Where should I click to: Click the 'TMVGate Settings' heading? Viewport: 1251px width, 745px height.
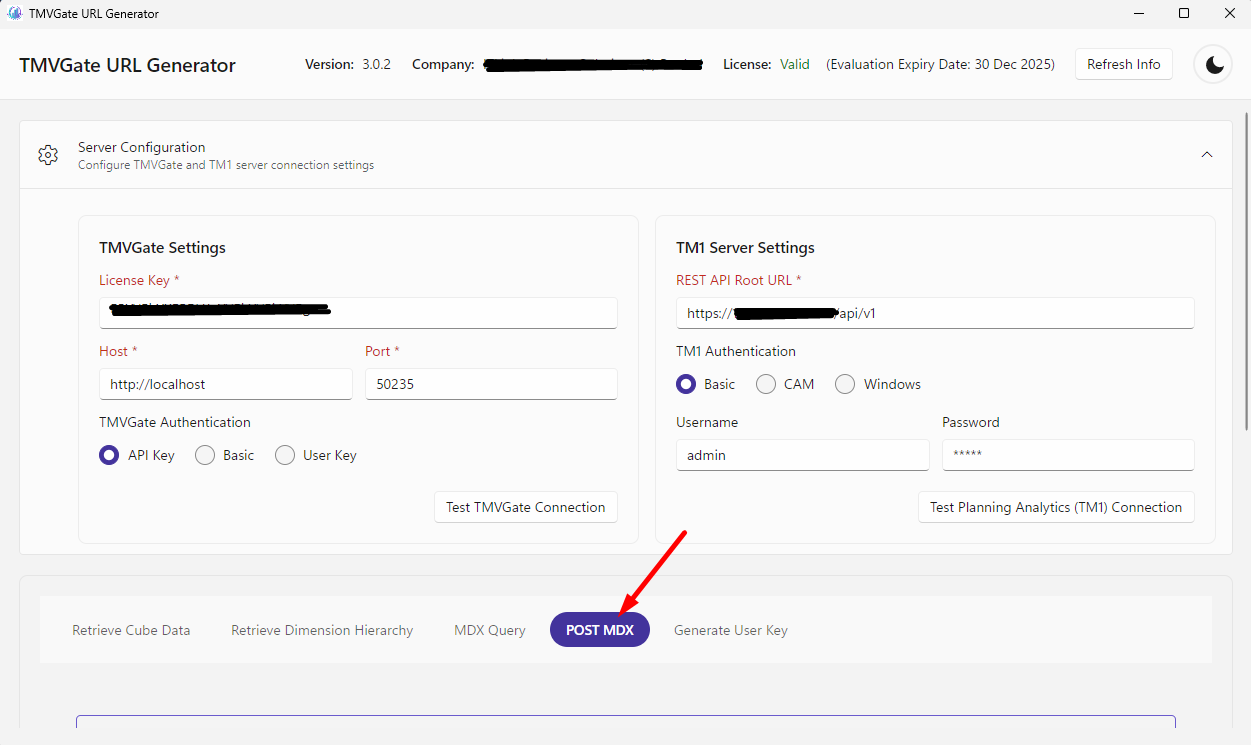point(162,248)
